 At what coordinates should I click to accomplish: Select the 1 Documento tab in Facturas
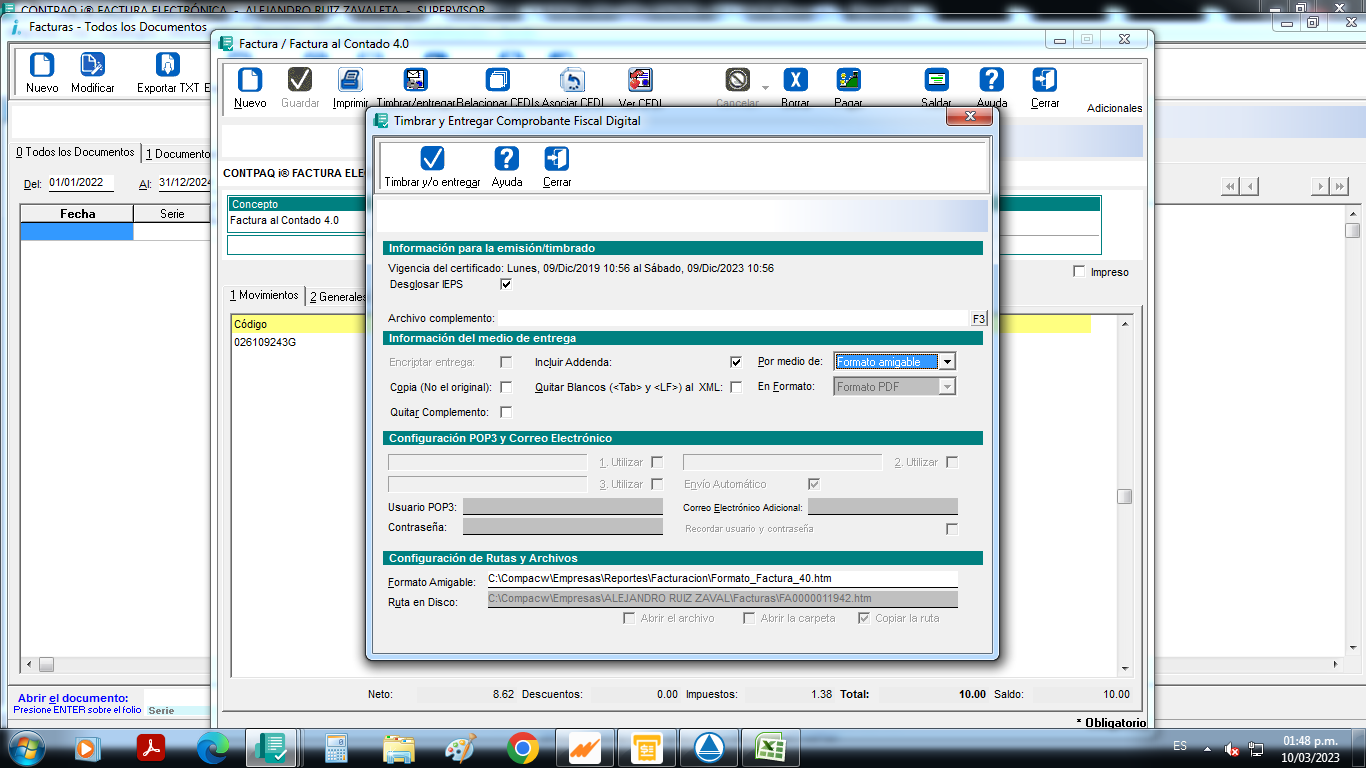177,154
